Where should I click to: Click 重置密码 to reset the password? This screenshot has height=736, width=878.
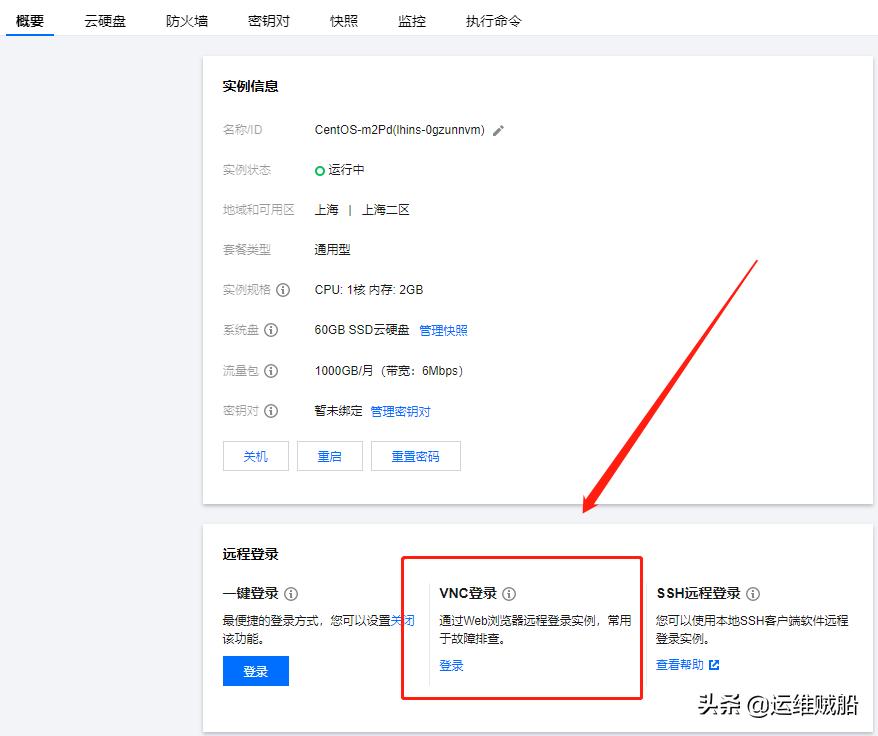point(415,455)
